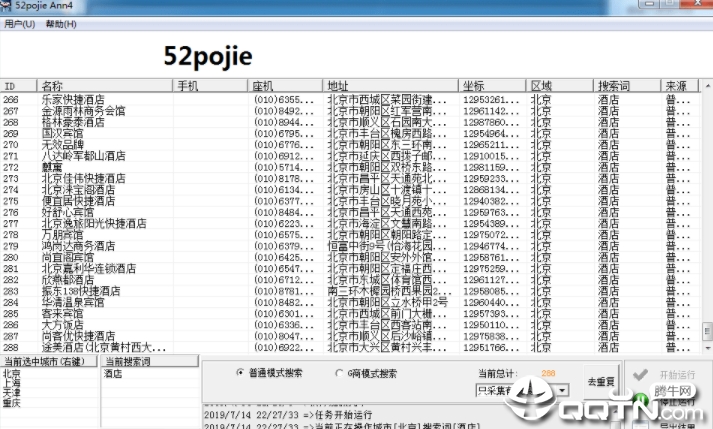Click the 去重复 button
The height and width of the screenshot is (429, 713).
click(601, 382)
